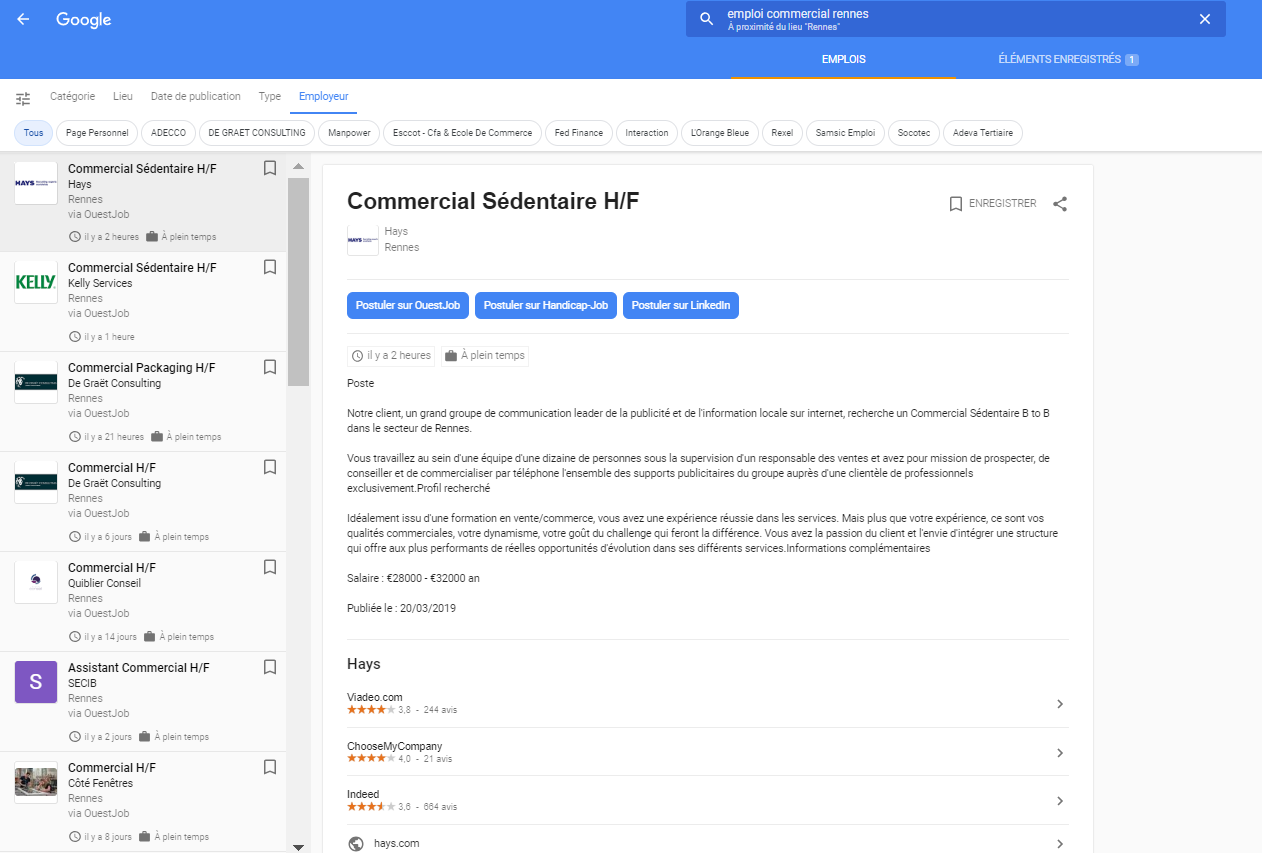This screenshot has width=1262, height=853.
Task: Select the EMPLOIS tab
Action: (843, 59)
